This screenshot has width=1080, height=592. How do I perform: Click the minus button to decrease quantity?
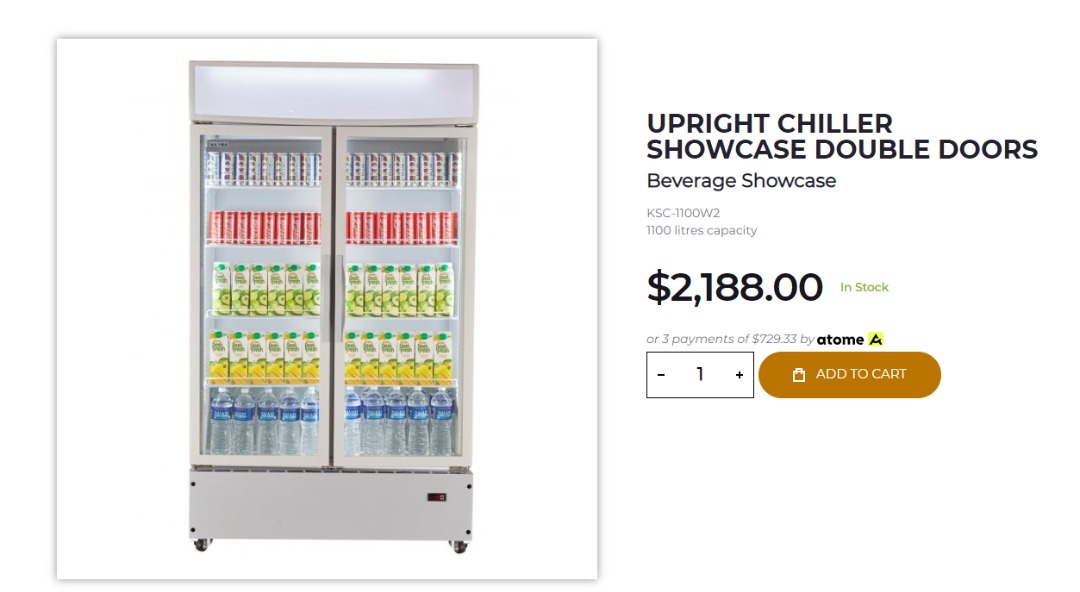(662, 374)
